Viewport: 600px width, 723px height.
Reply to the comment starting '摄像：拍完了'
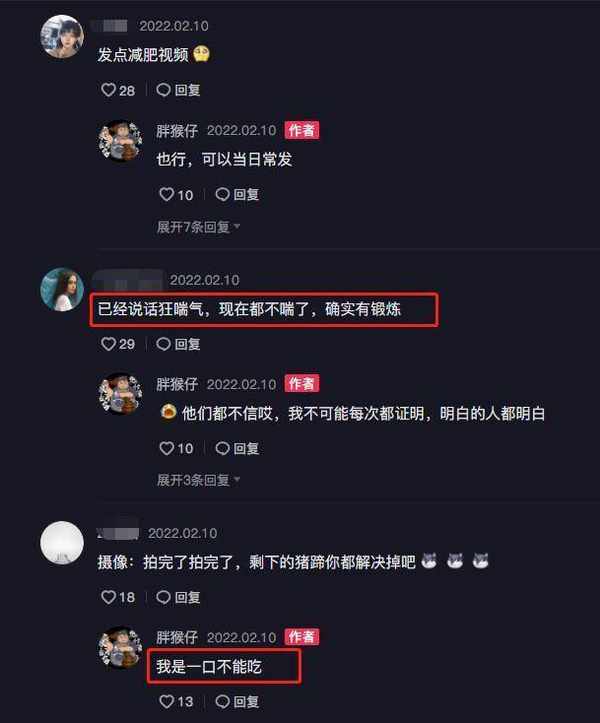[x=178, y=597]
